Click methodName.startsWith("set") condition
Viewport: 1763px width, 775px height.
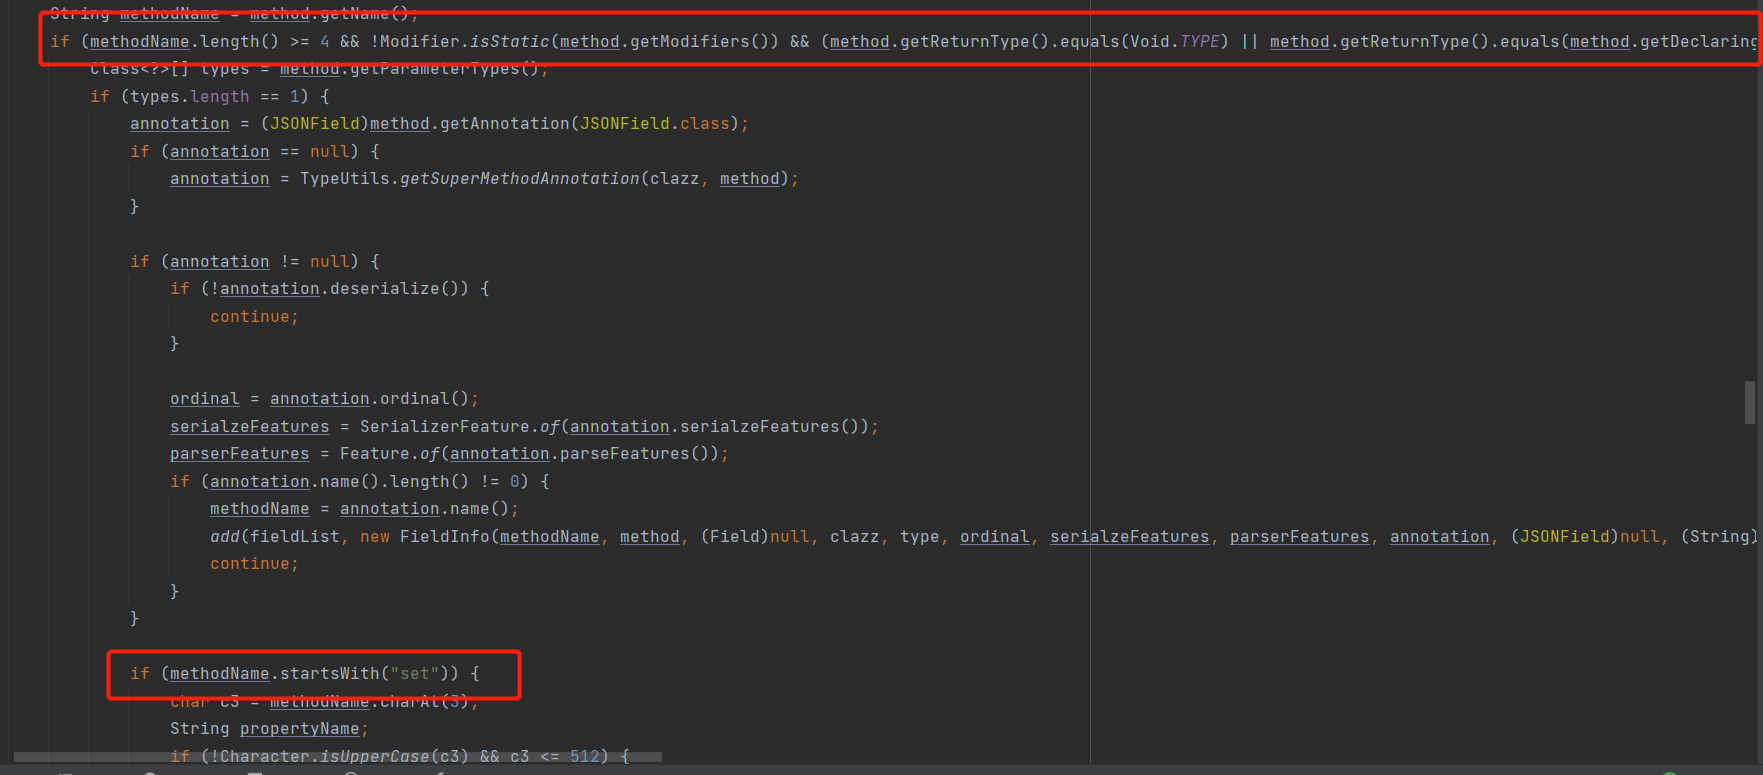click(309, 673)
